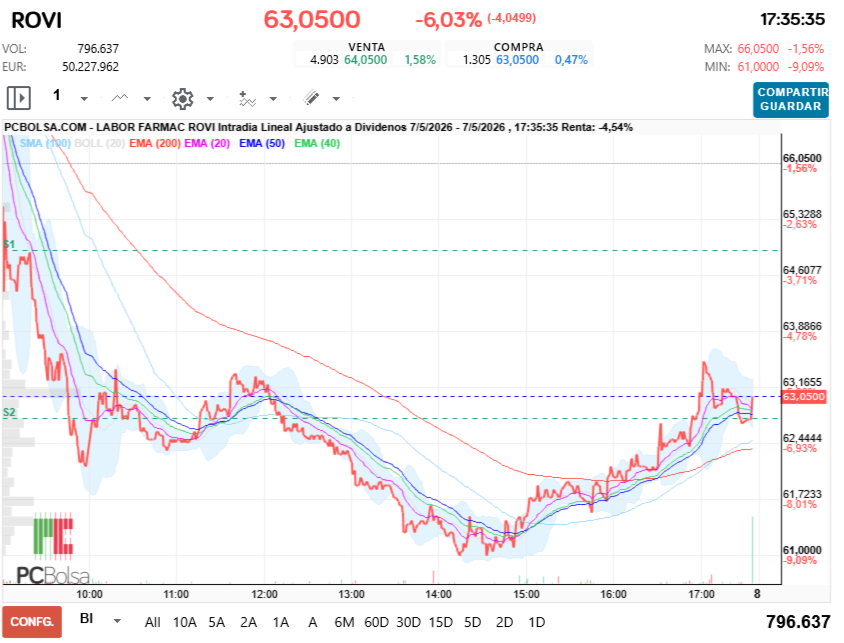Open the BI dropdown arrow
This screenshot has width=844, height=643.
117,621
